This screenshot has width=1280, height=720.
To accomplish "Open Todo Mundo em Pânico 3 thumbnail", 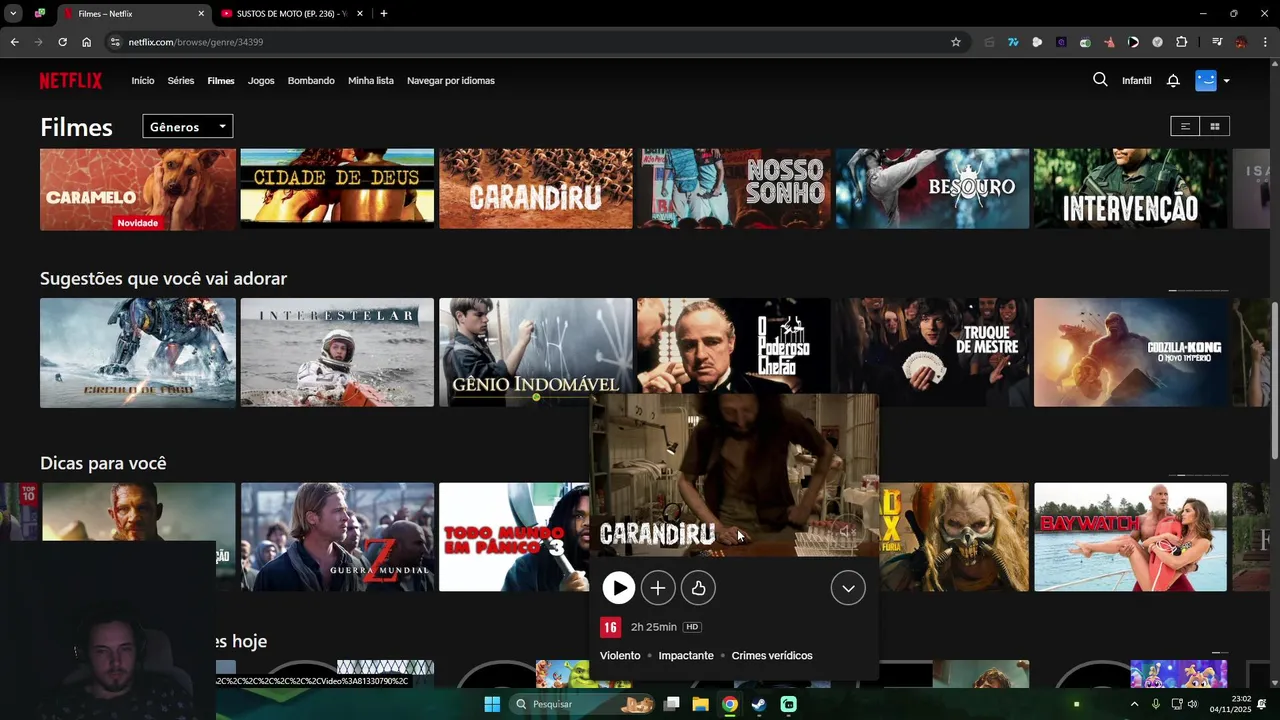I will [x=514, y=537].
